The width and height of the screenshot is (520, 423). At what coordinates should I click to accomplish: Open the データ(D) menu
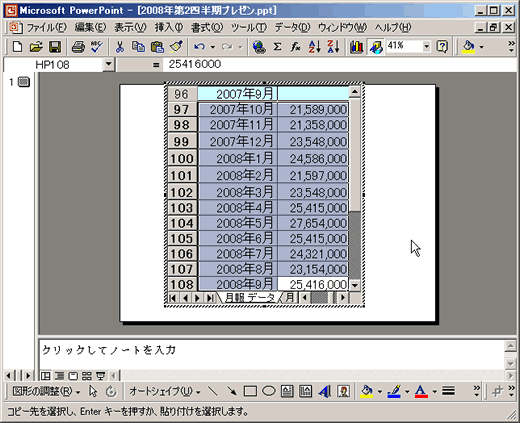tap(292, 27)
